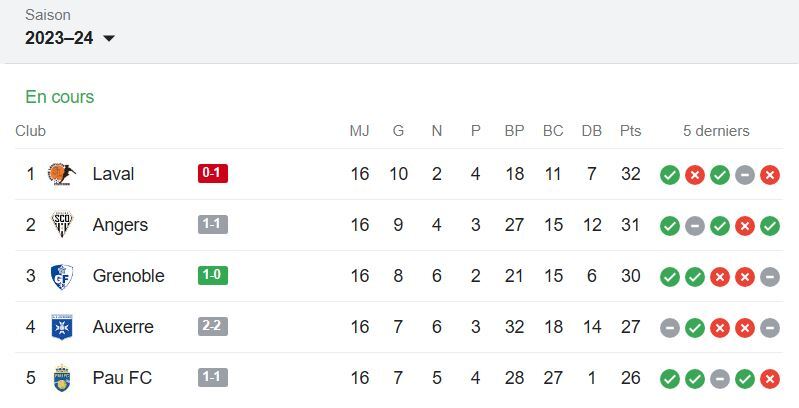Click the Pau FC club crest
This screenshot has height=408, width=799.
[62, 378]
